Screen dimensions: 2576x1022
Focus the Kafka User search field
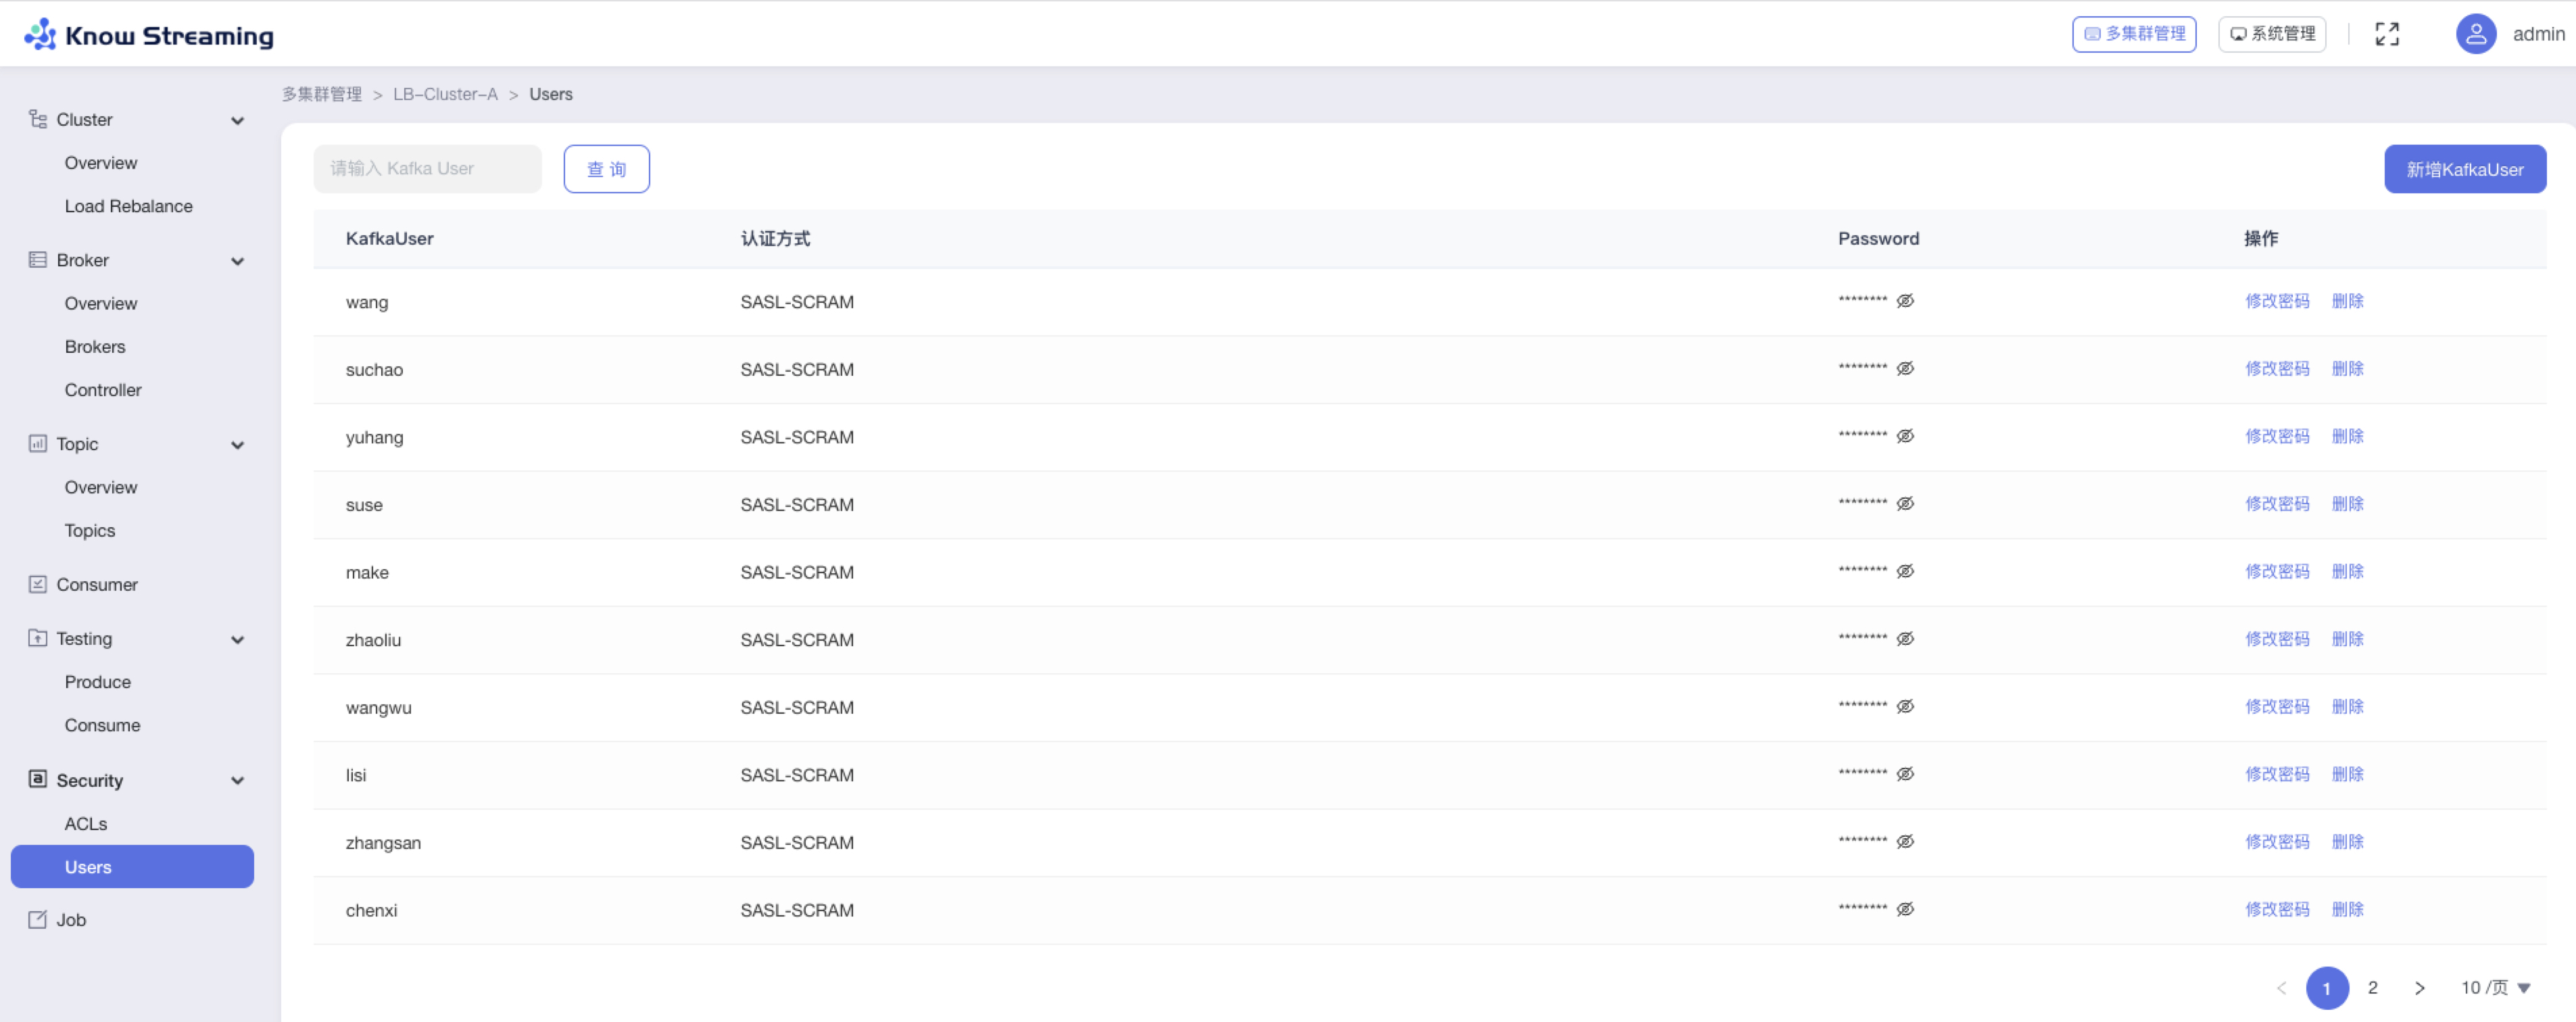pos(427,169)
